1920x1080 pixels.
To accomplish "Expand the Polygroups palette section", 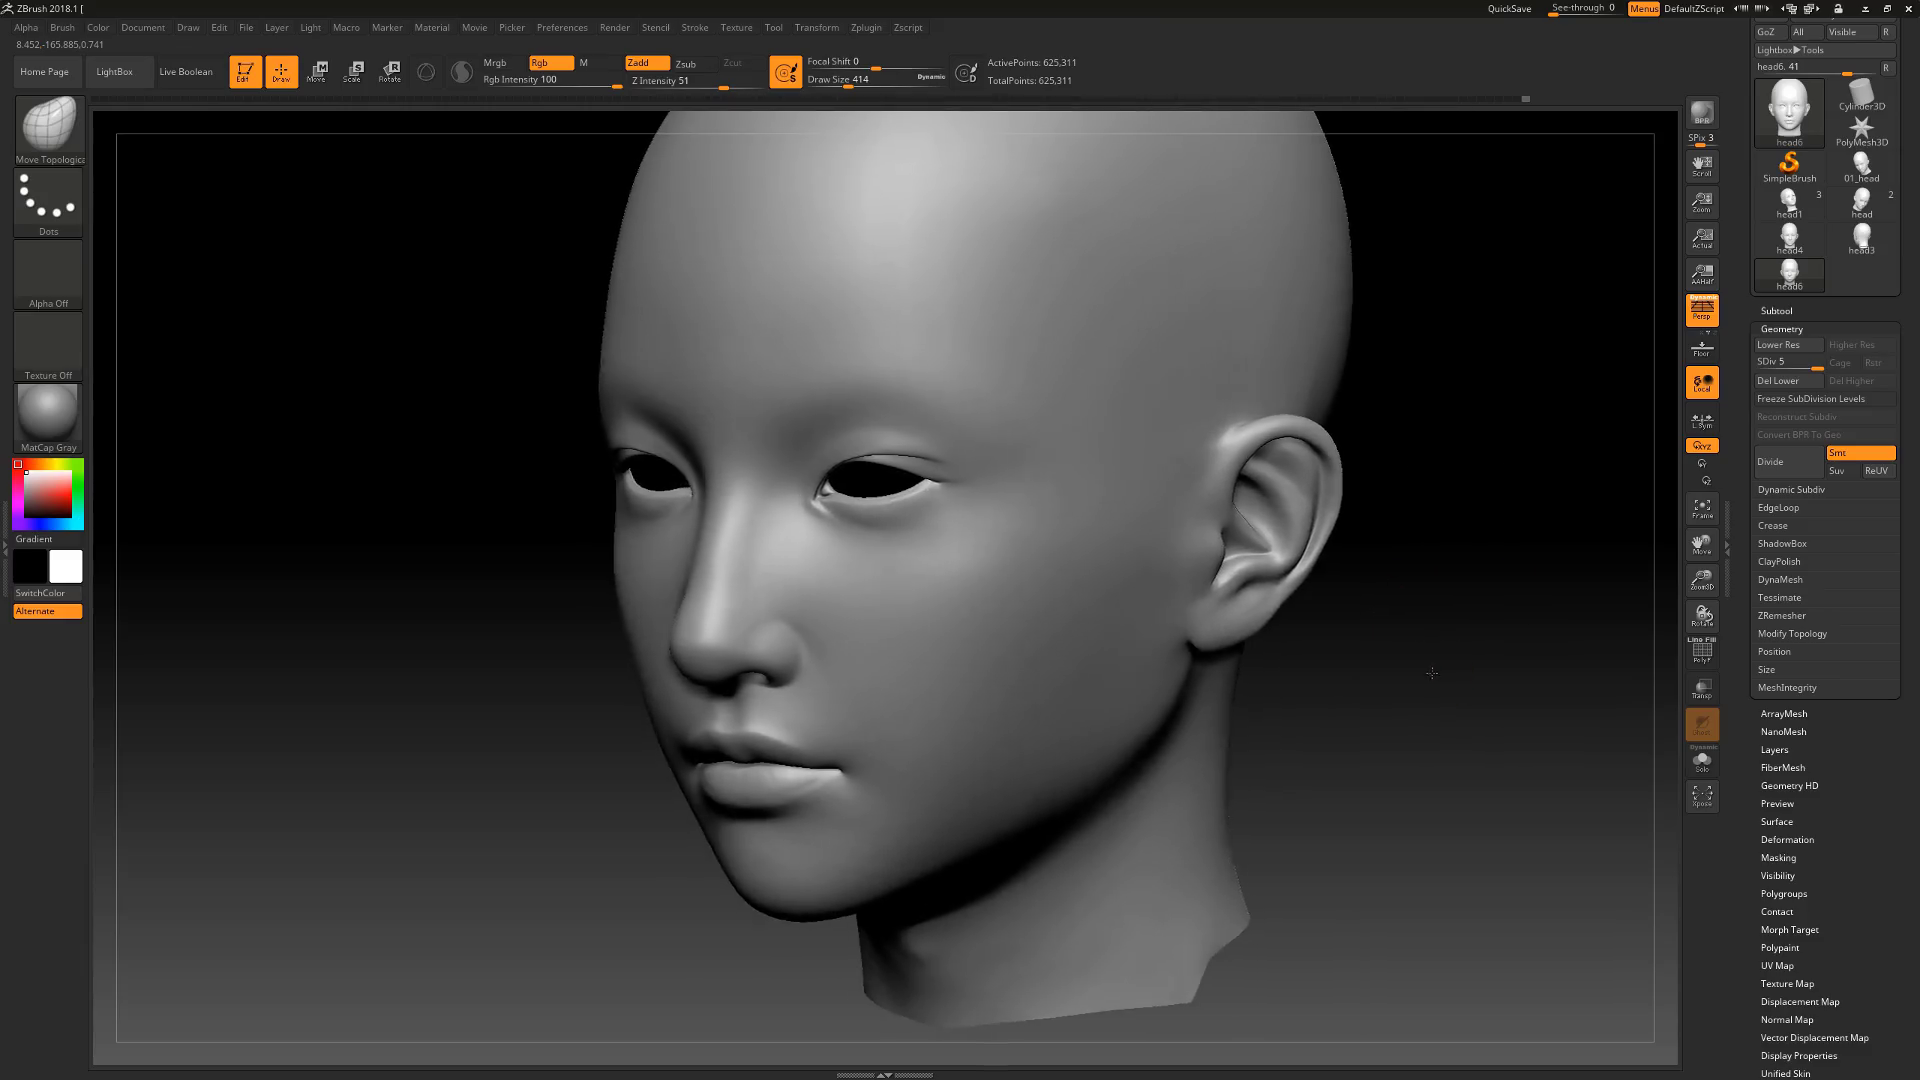I will (1783, 894).
